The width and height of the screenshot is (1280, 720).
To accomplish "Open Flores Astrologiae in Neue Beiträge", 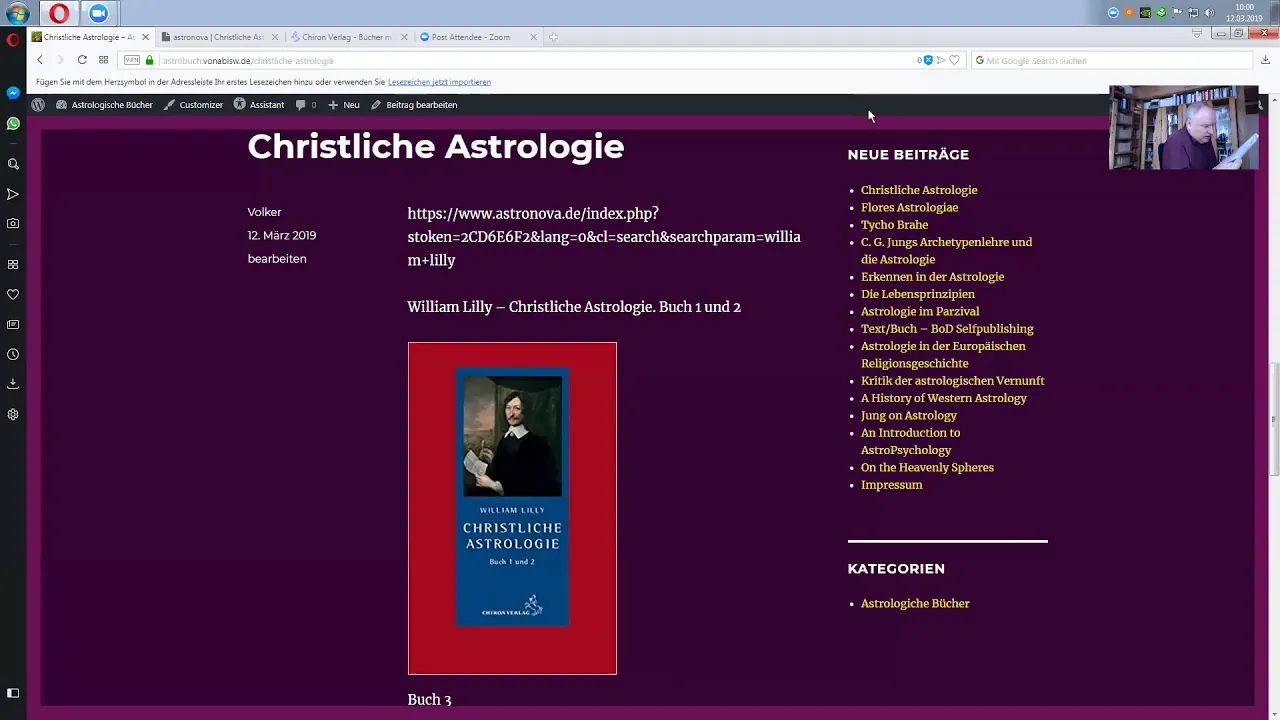I will tap(909, 207).
